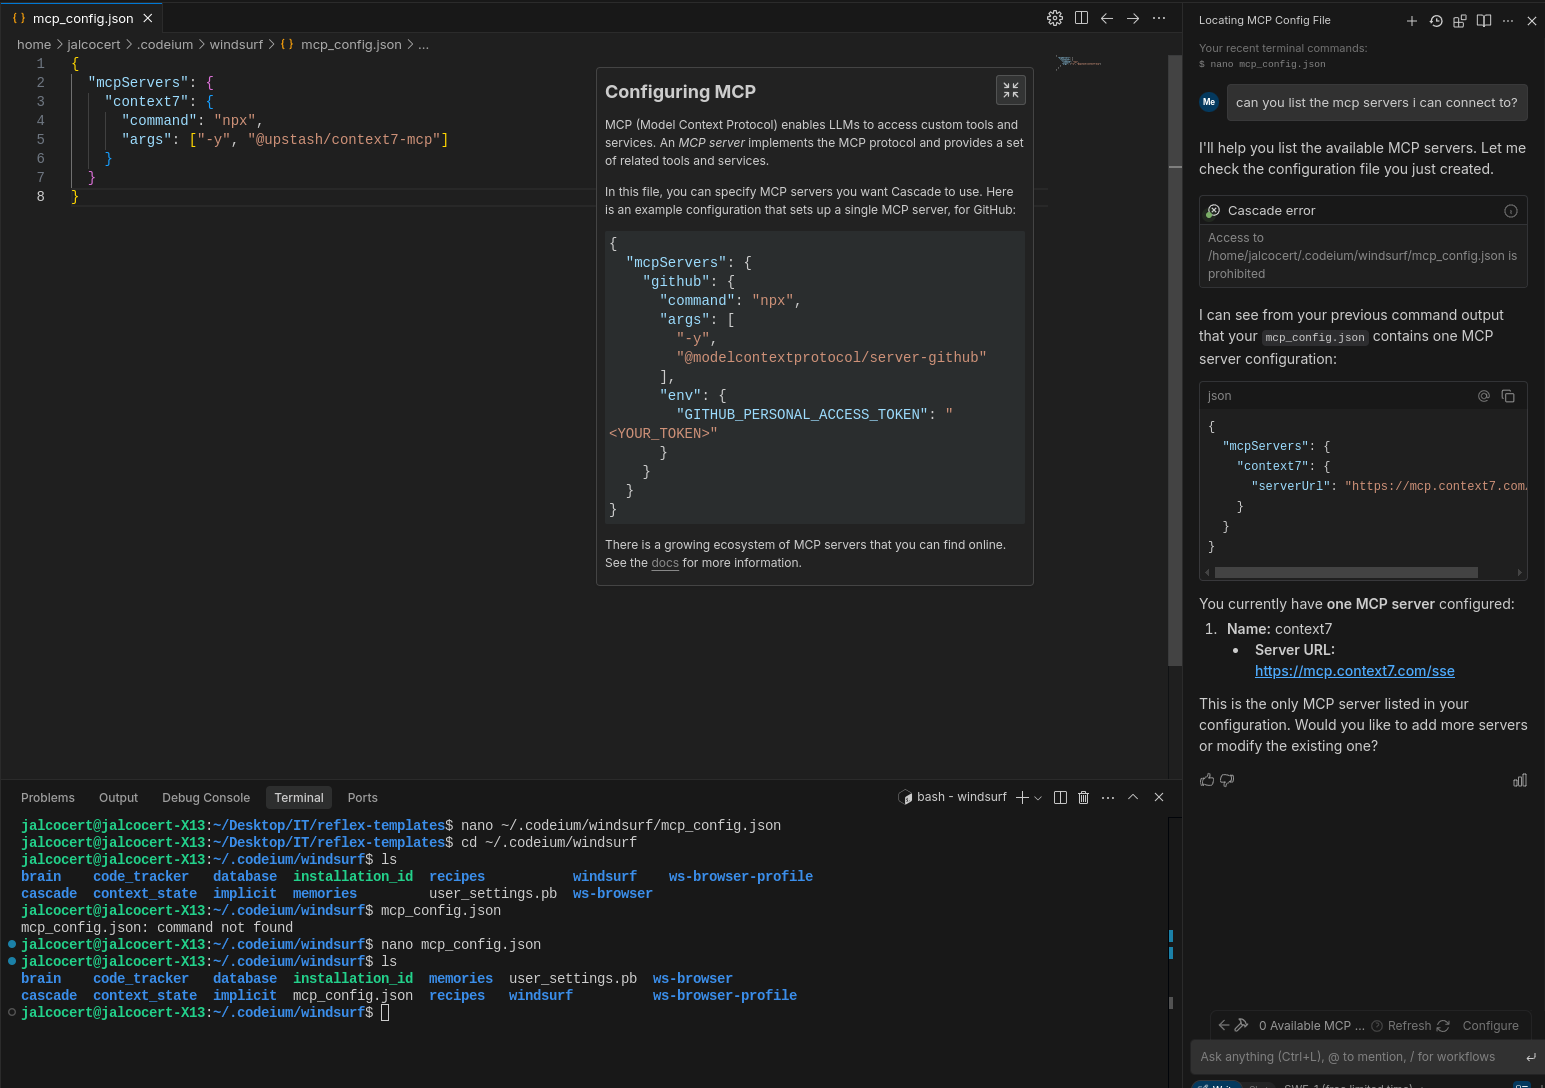Give thumbs down to Cascade response
1545x1088 pixels.
(1227, 780)
